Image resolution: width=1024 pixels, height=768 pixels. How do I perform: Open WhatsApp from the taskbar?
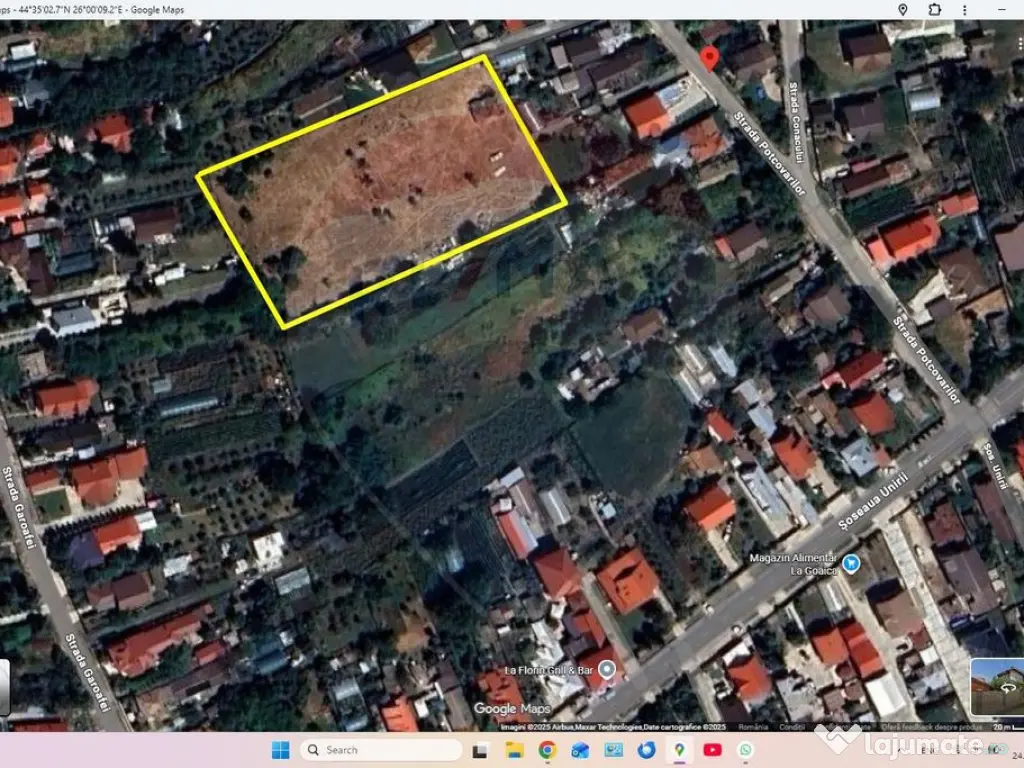[745, 750]
